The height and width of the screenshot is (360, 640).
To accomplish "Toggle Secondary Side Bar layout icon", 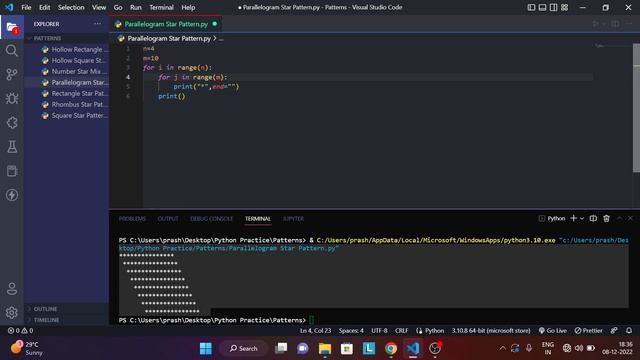I will (553, 7).
